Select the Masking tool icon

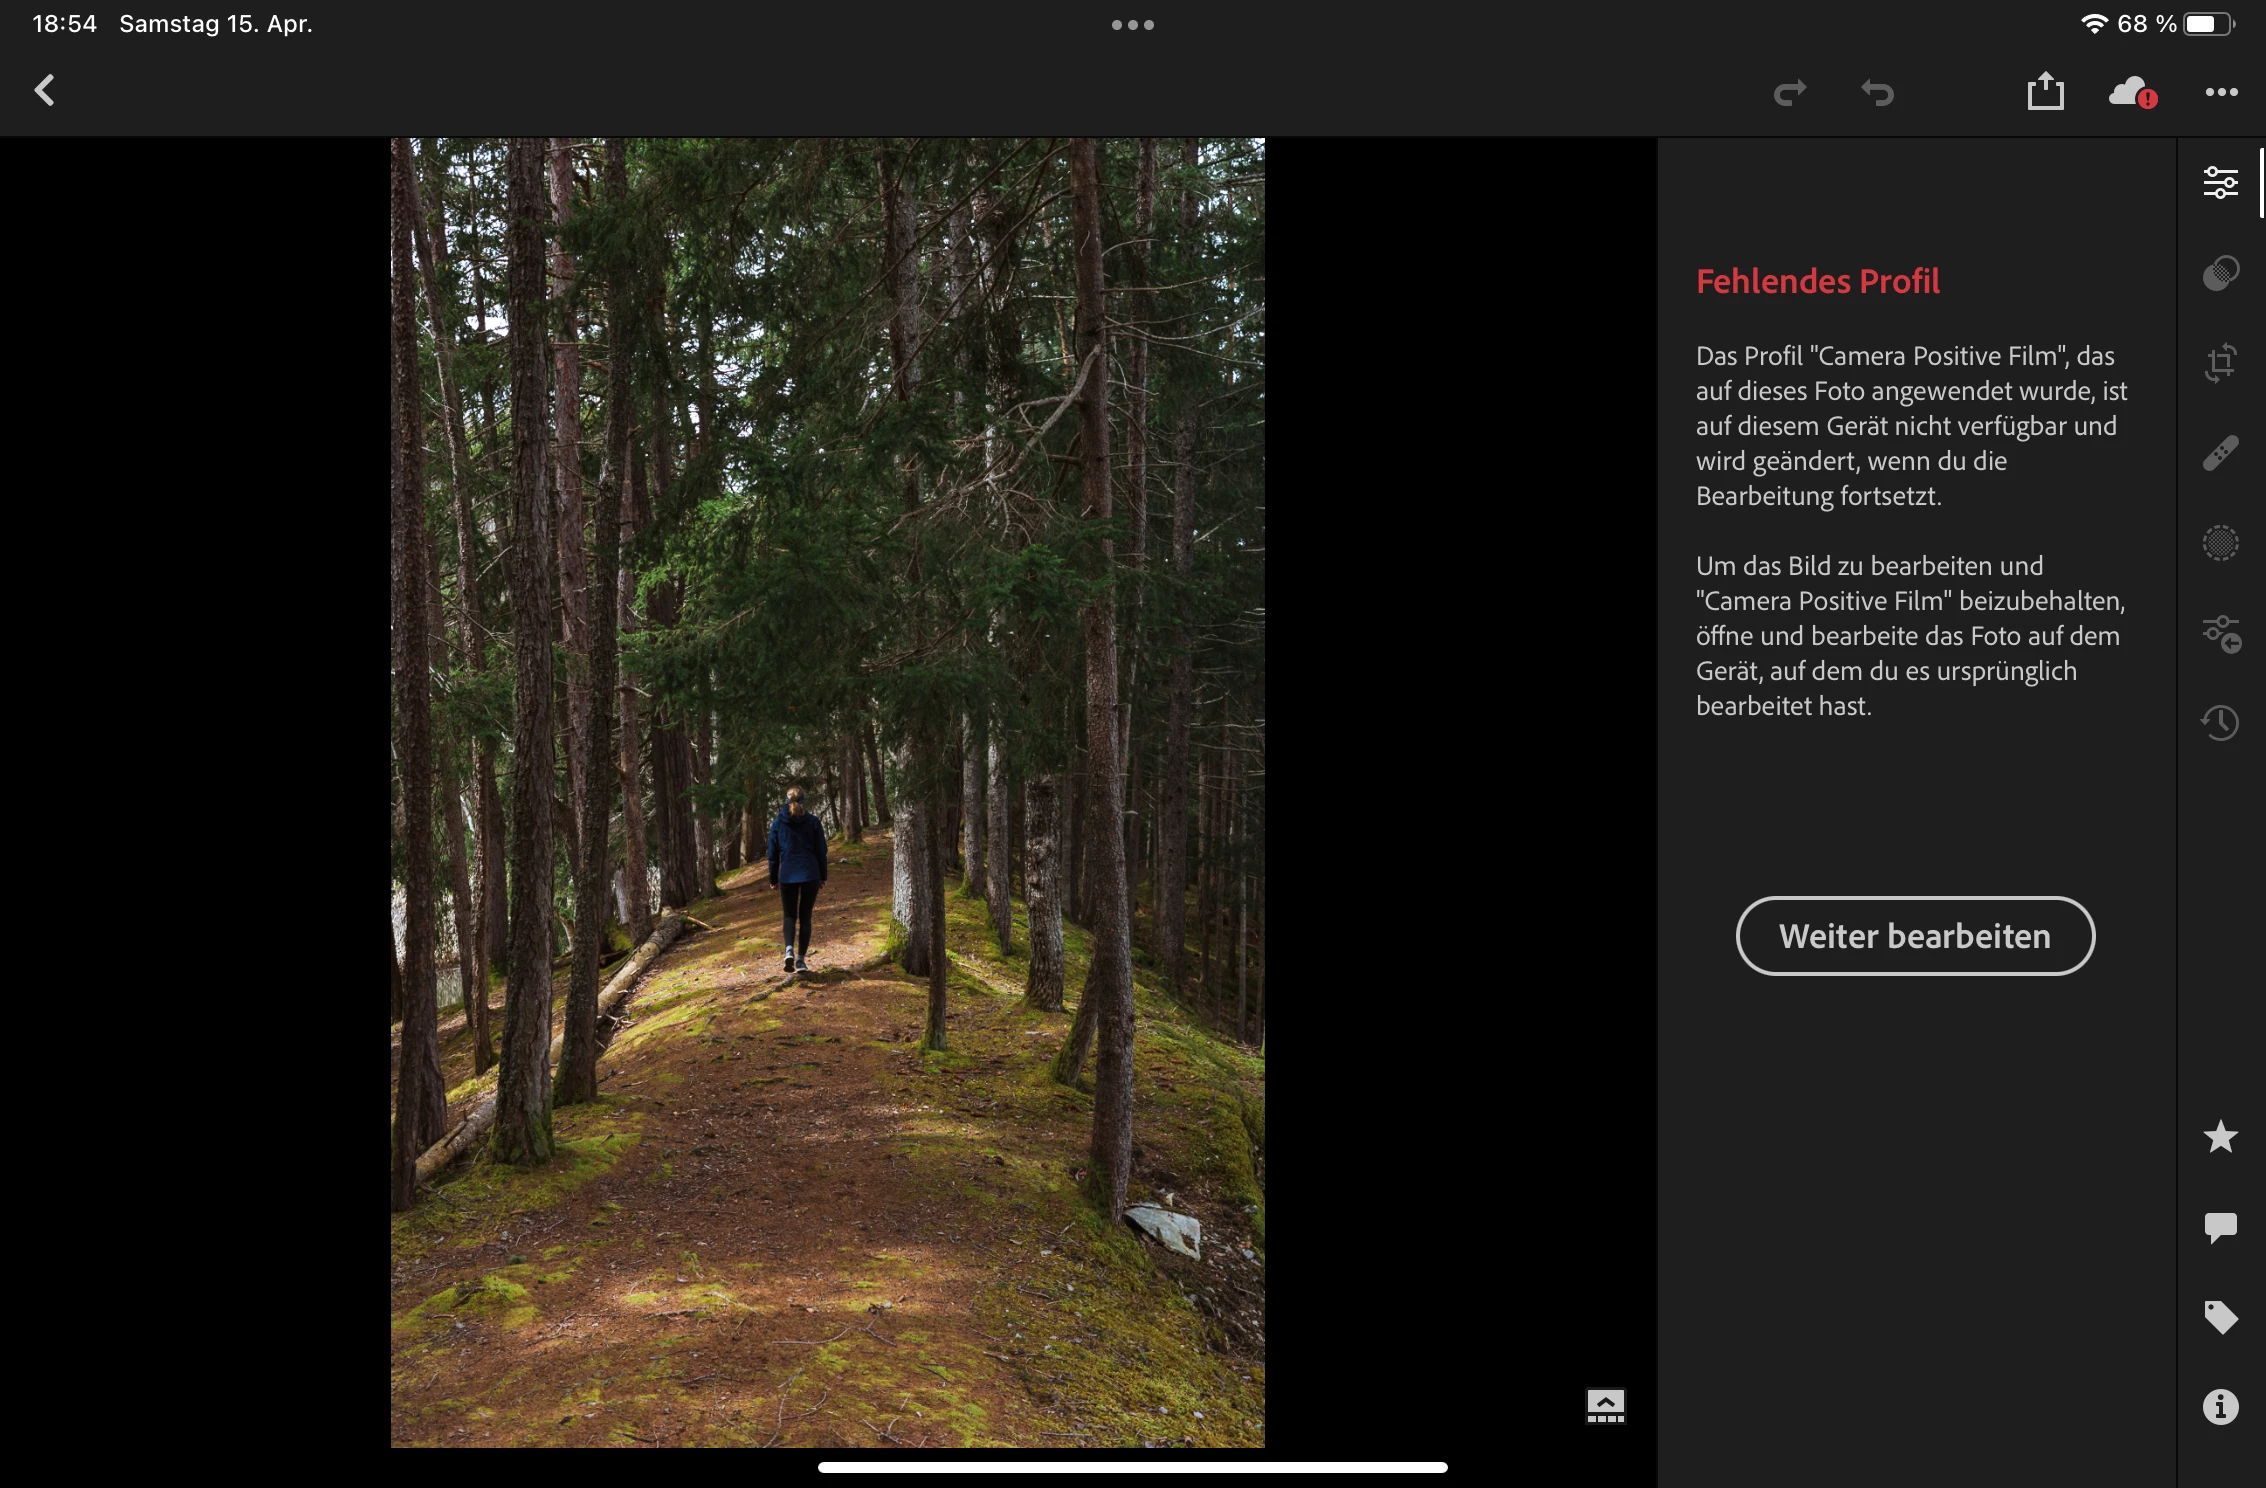(x=2220, y=273)
